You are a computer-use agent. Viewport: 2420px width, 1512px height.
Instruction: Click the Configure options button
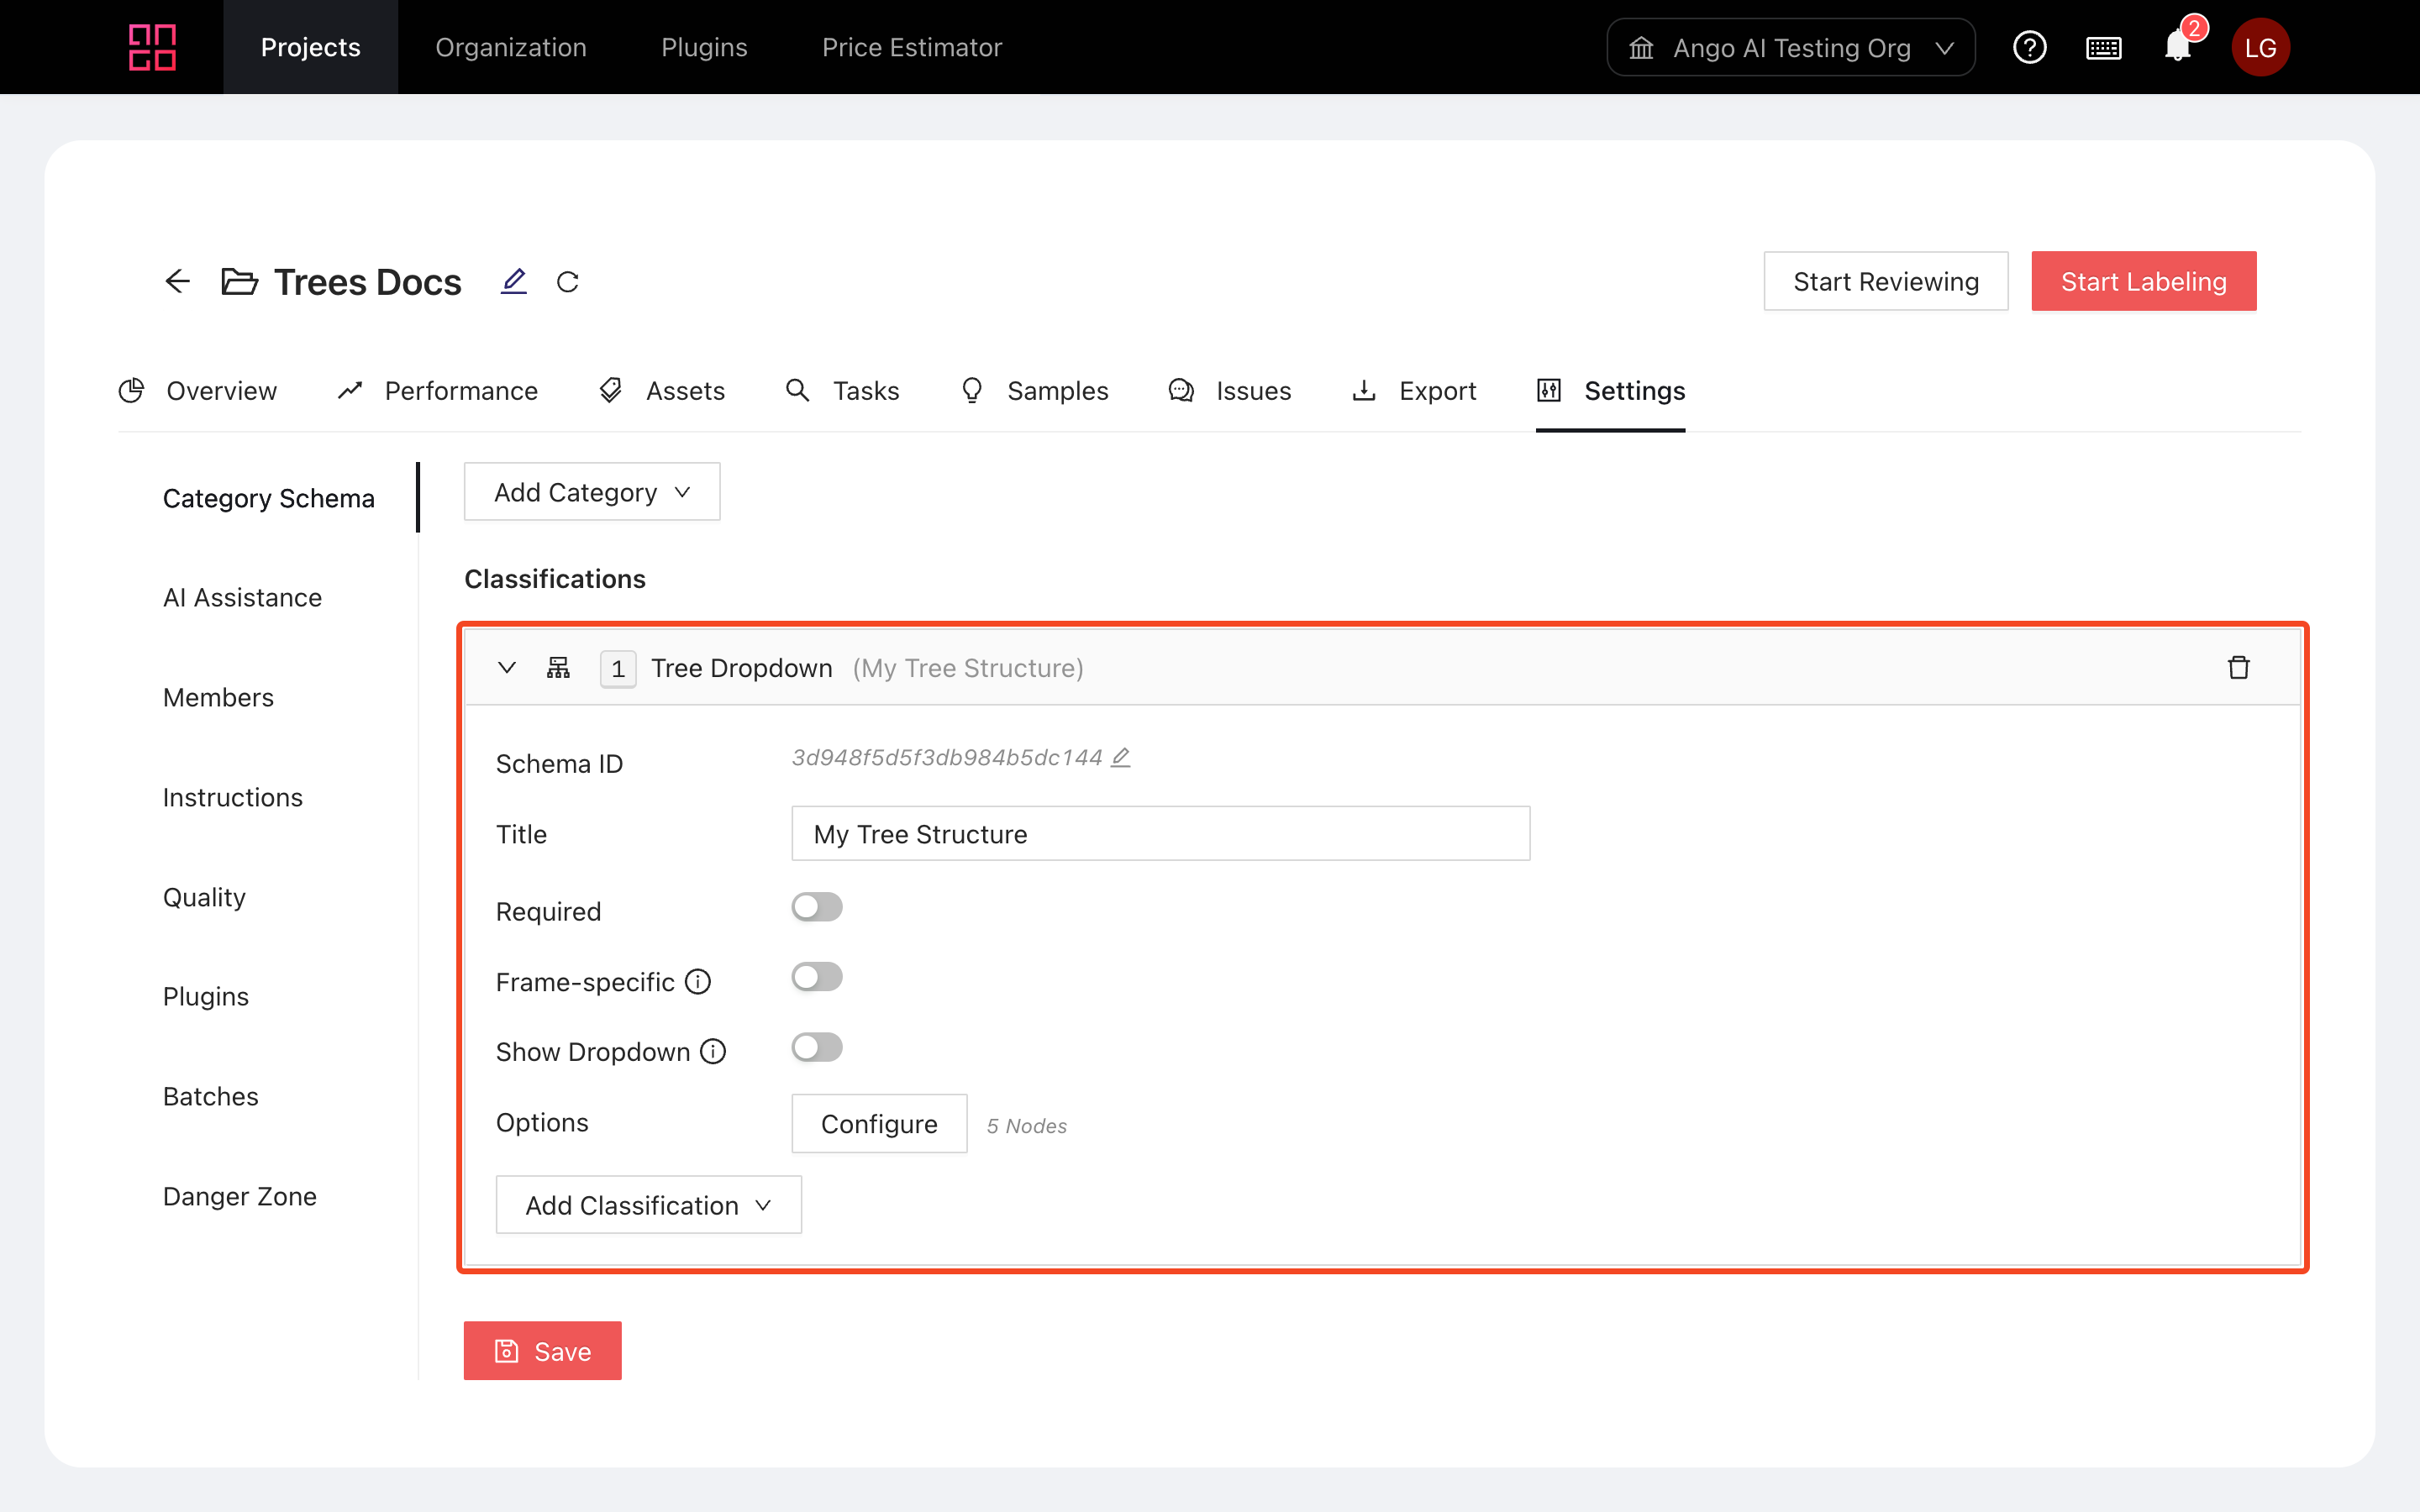878,1124
